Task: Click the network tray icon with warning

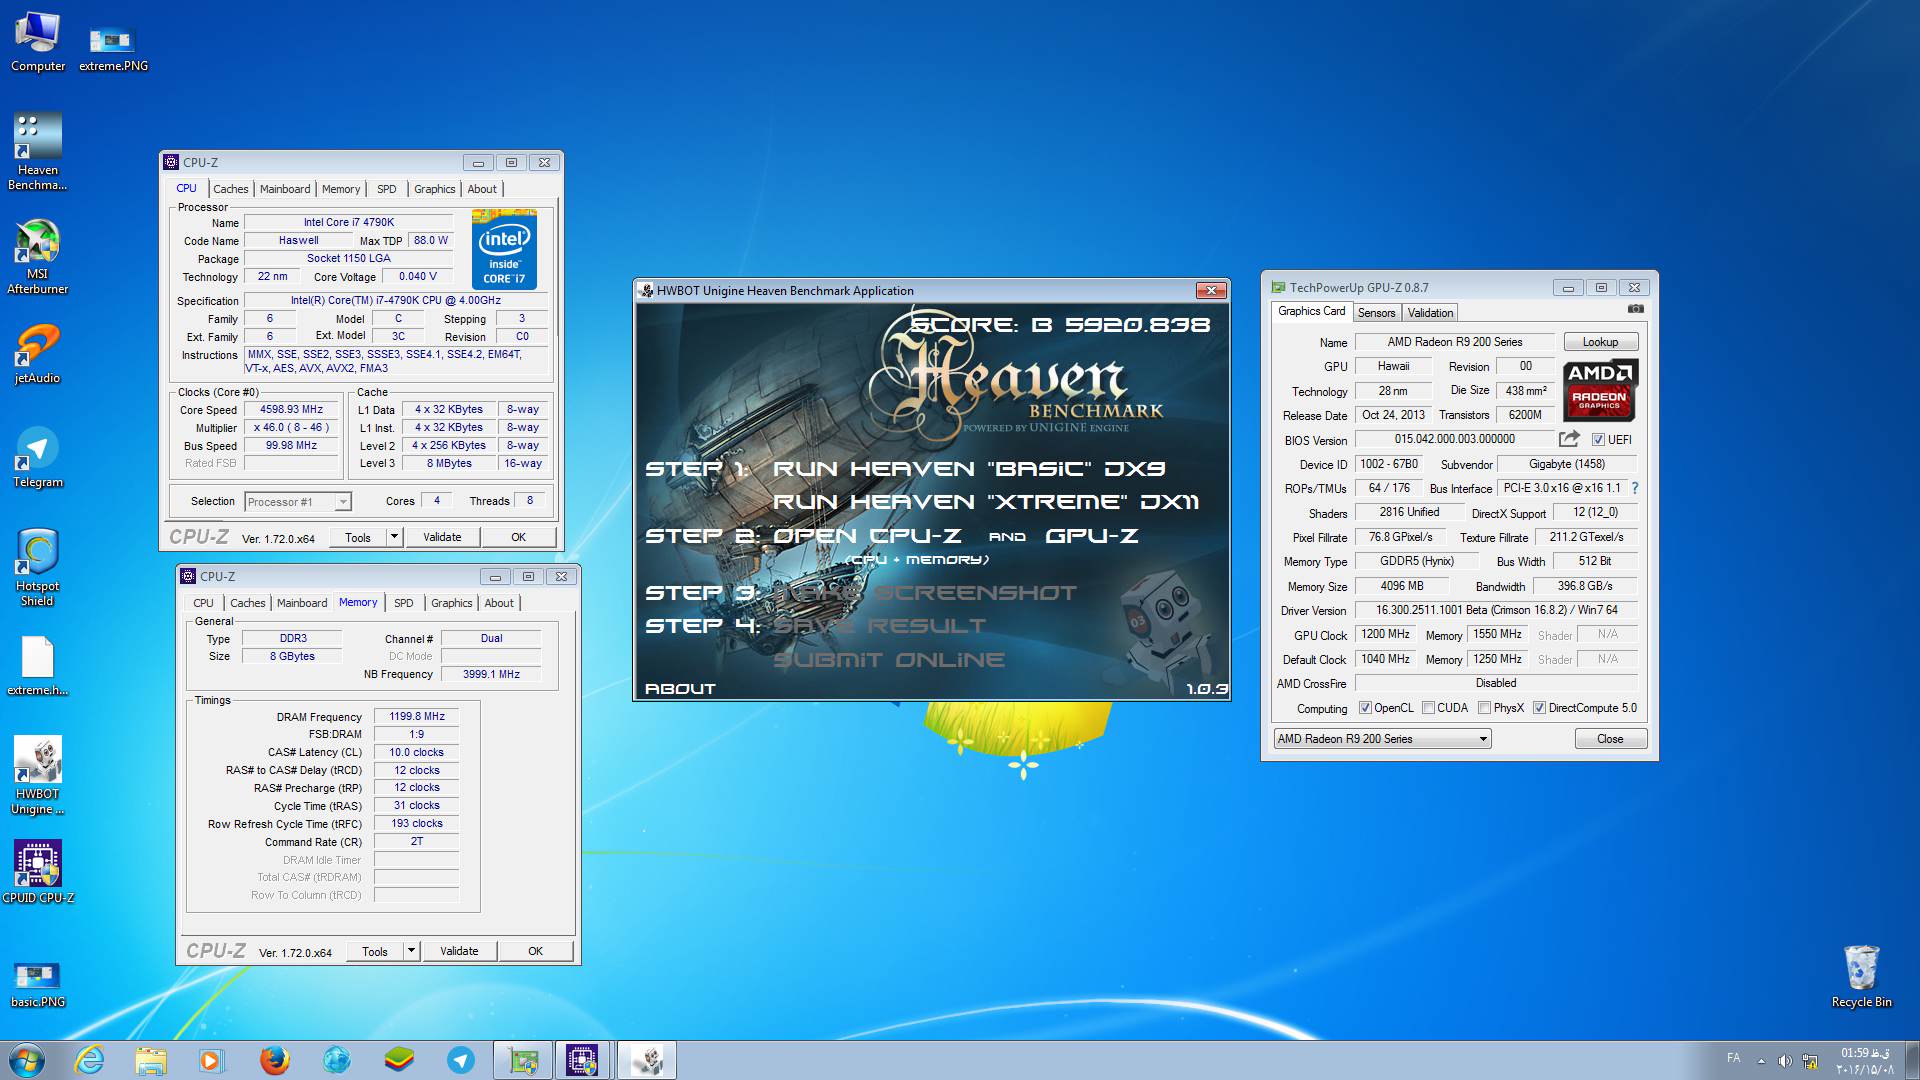Action: click(x=1810, y=1061)
